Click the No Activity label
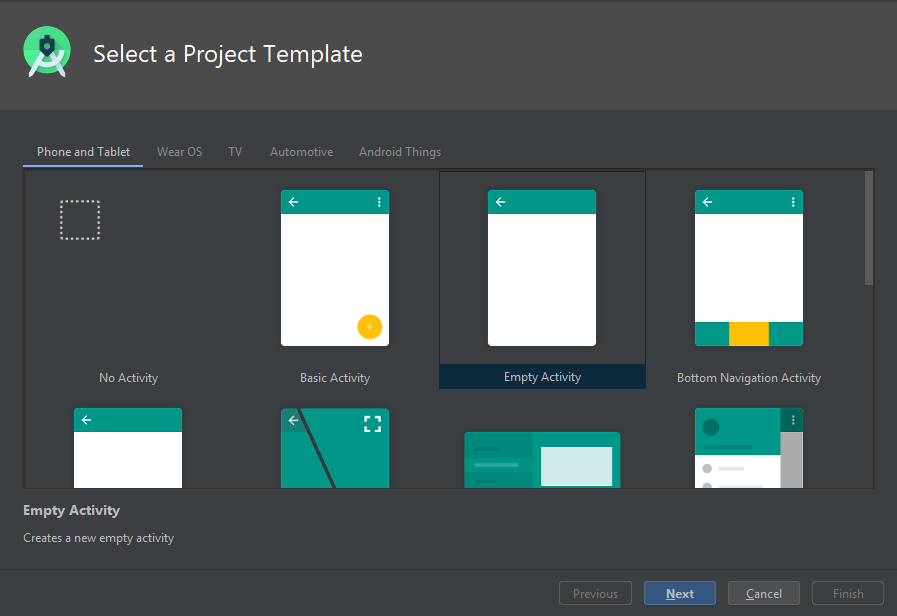Screen dimensions: 897x616 point(128,378)
